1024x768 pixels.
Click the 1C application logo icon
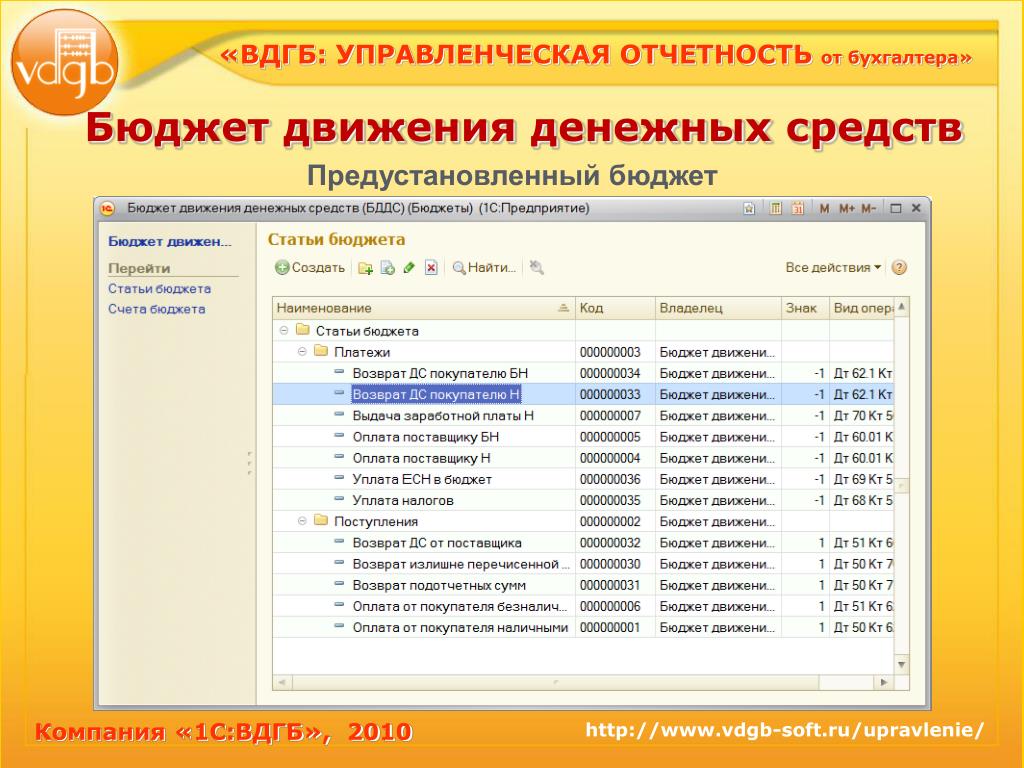click(x=108, y=208)
